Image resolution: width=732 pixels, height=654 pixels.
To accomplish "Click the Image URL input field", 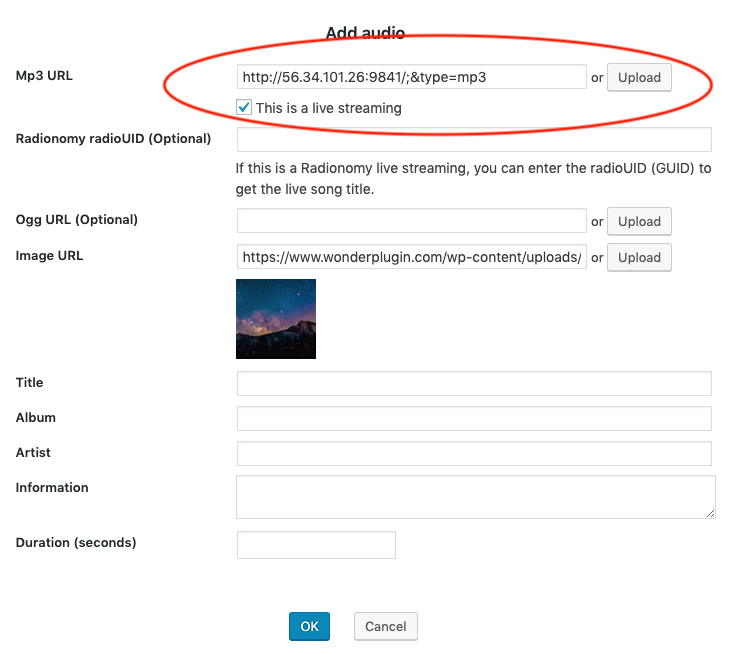I will (x=411, y=257).
